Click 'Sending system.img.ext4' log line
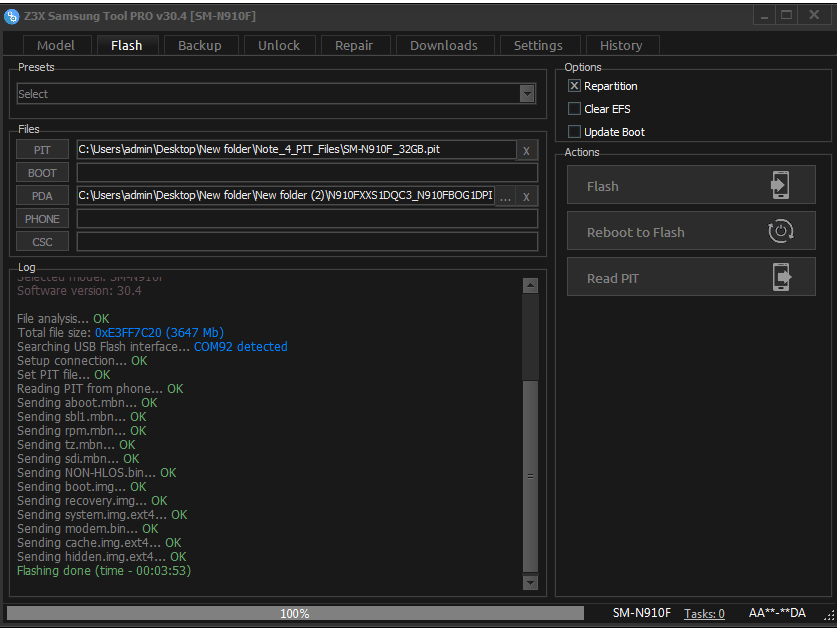837x630 pixels. tap(102, 515)
